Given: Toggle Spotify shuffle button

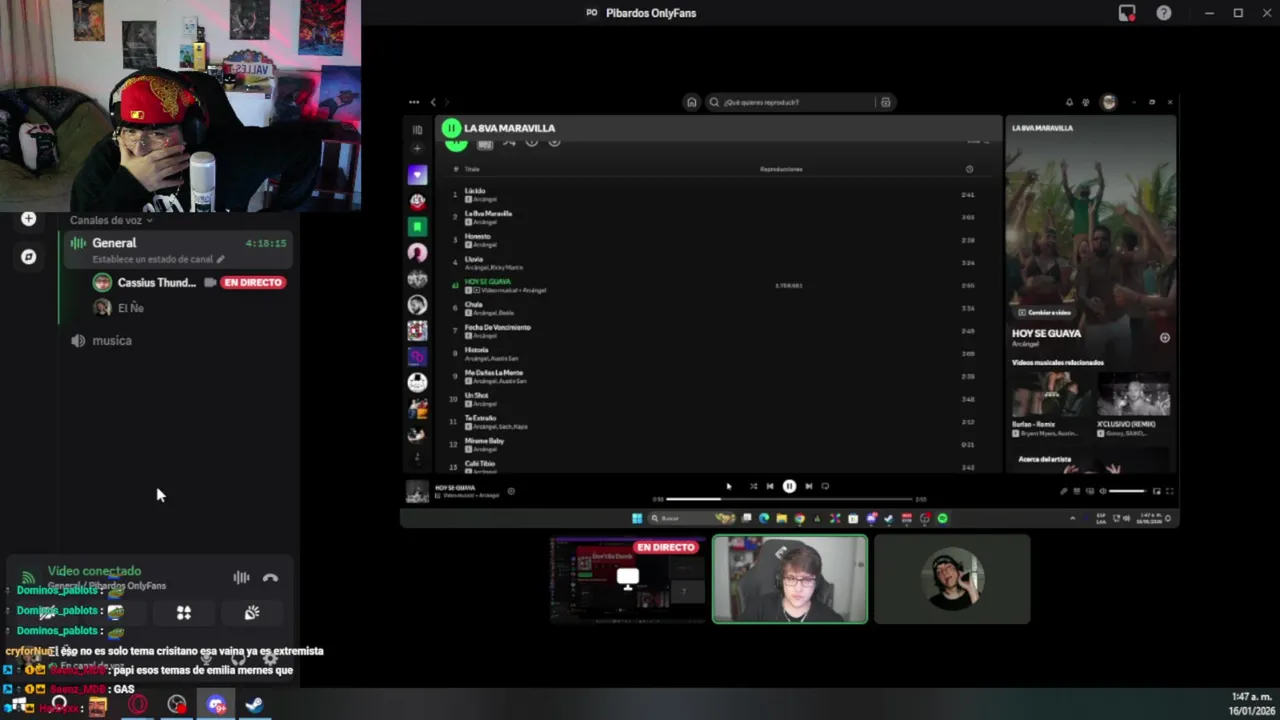Looking at the screenshot, I should point(753,486).
